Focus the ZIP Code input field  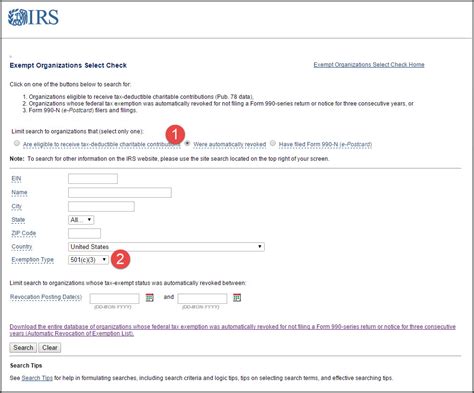(x=84, y=233)
